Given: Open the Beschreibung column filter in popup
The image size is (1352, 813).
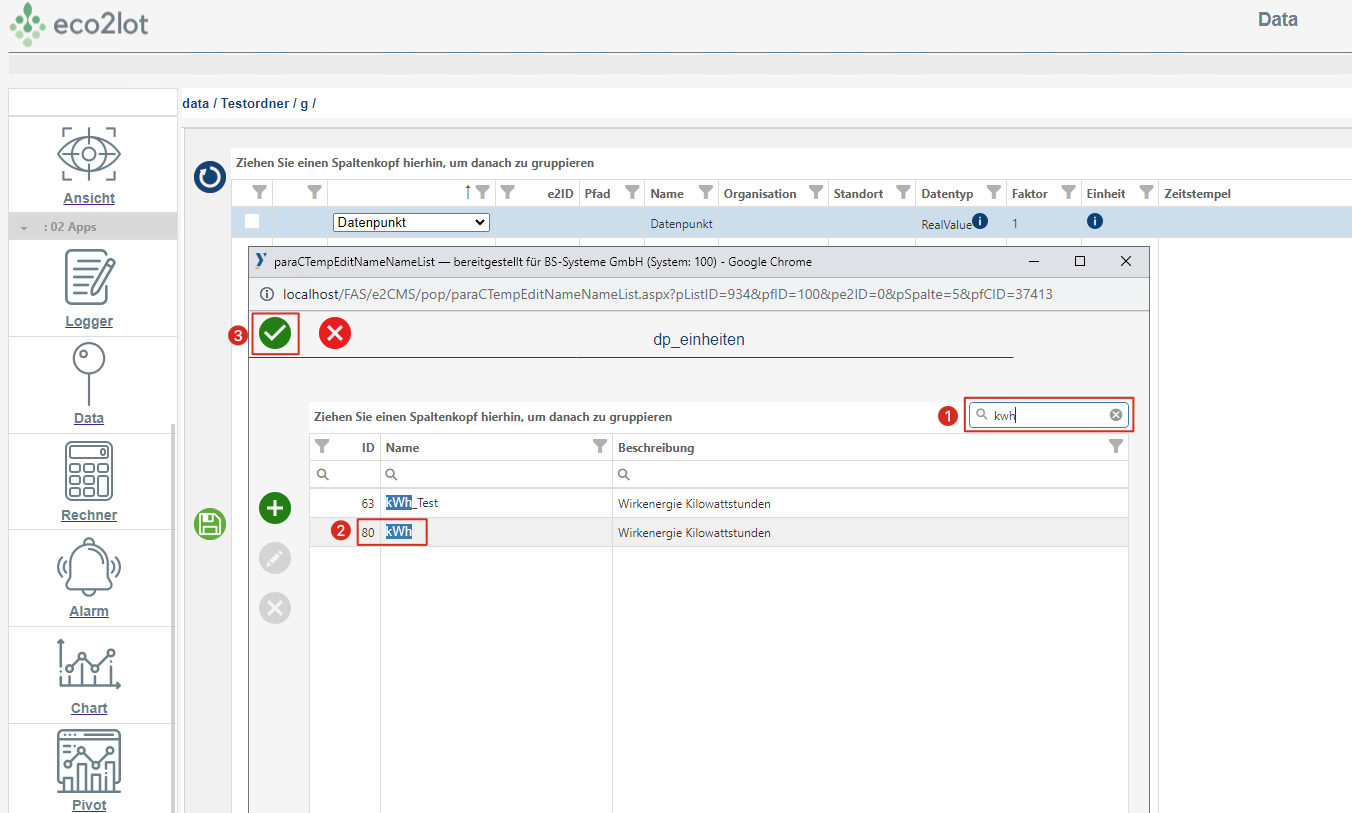Looking at the screenshot, I should [x=1116, y=447].
